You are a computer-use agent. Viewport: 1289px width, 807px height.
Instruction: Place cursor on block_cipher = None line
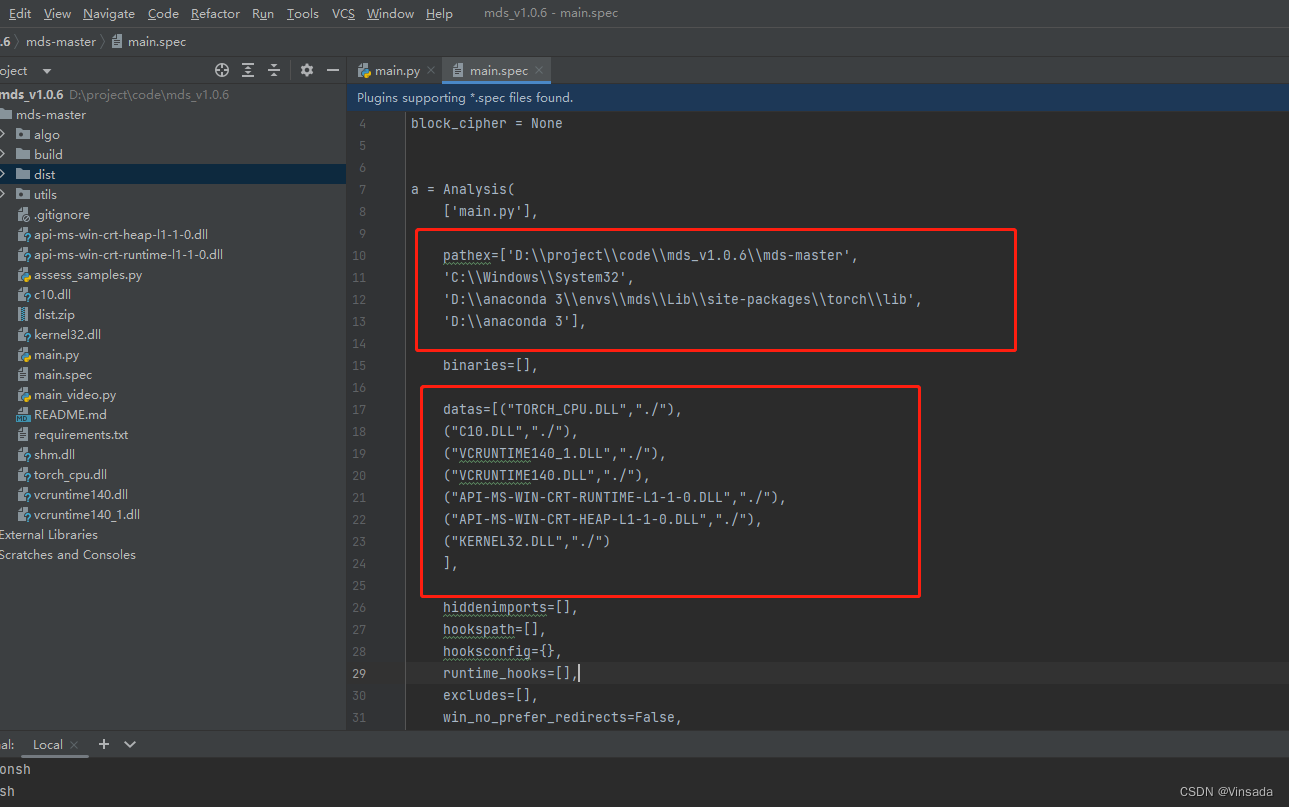(x=486, y=123)
